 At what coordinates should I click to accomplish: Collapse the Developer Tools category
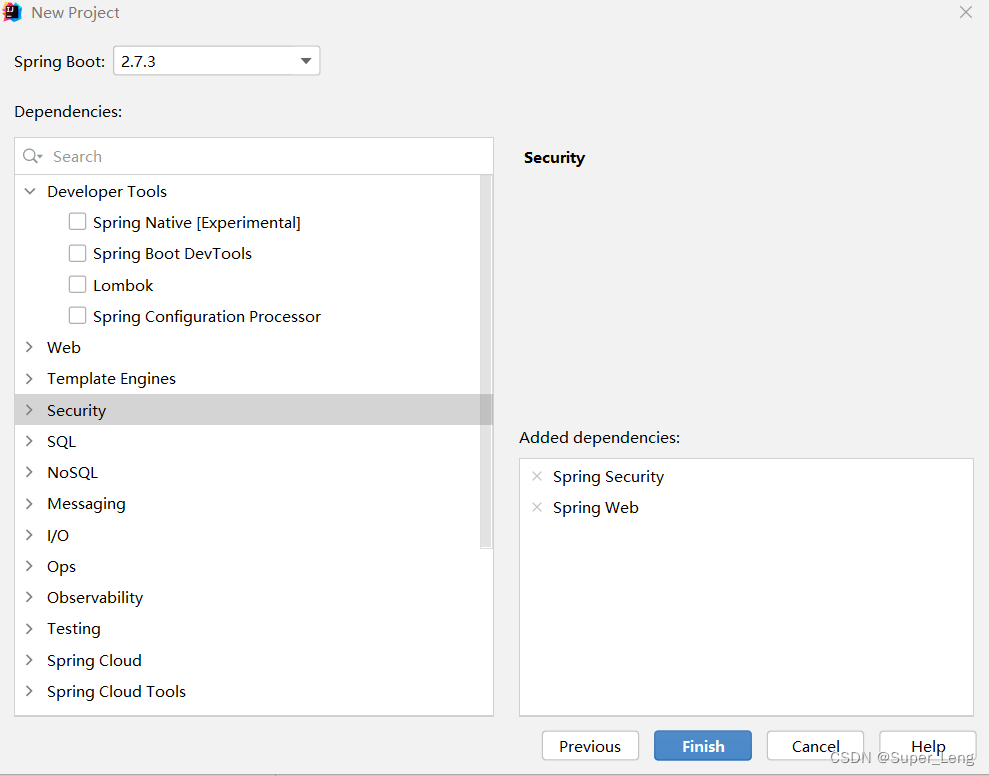pos(30,191)
